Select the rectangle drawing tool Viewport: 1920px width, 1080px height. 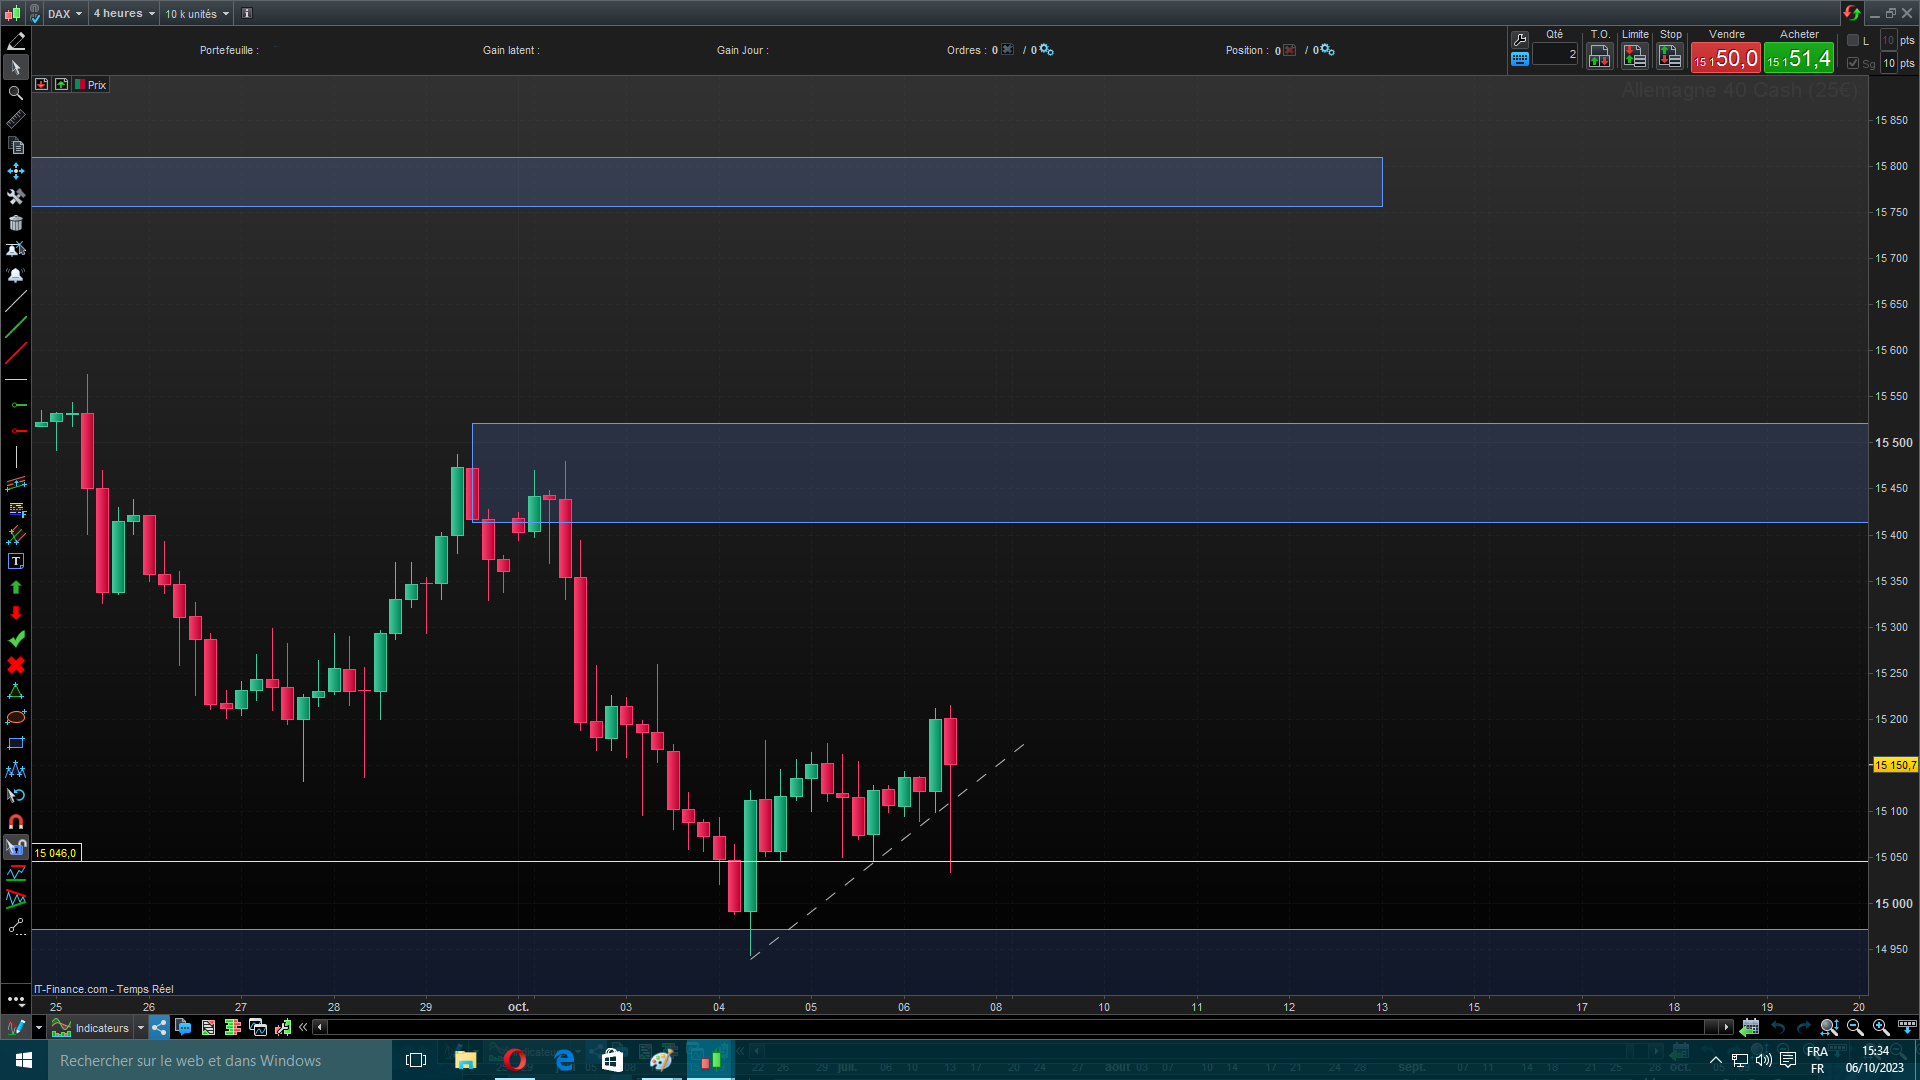coord(16,743)
